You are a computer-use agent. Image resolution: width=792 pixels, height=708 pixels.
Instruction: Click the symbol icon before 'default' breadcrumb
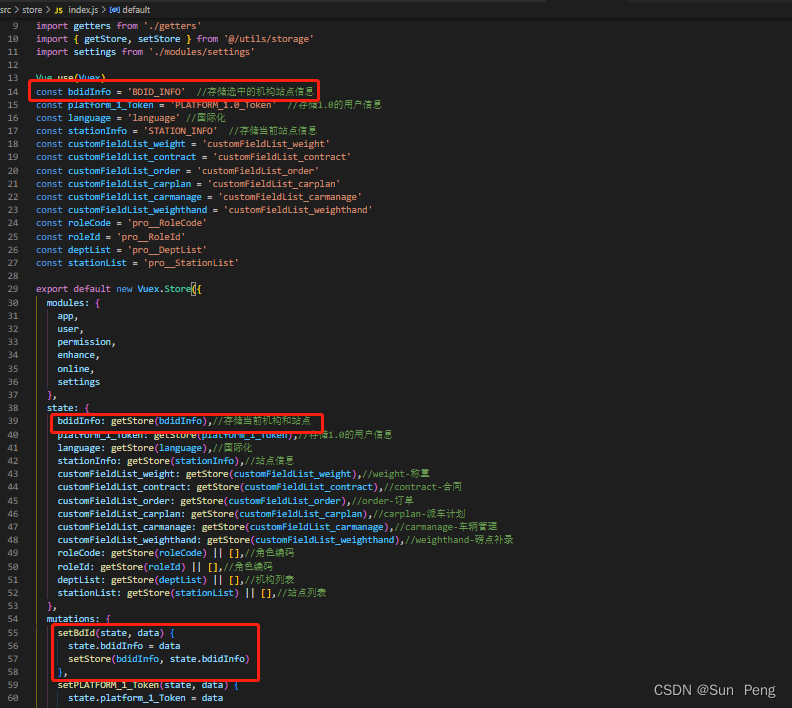tap(115, 10)
